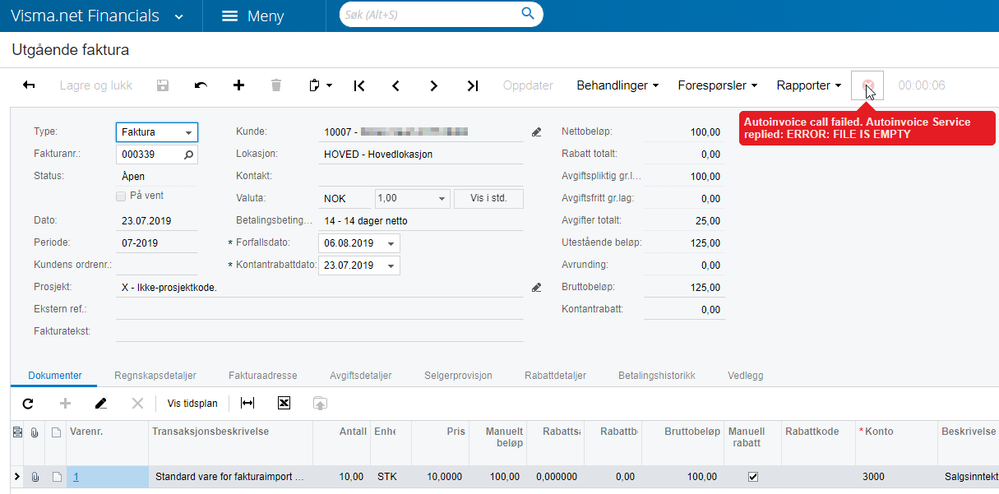Add a new invoice with plus icon
This screenshot has height=494, width=999.
(239, 85)
